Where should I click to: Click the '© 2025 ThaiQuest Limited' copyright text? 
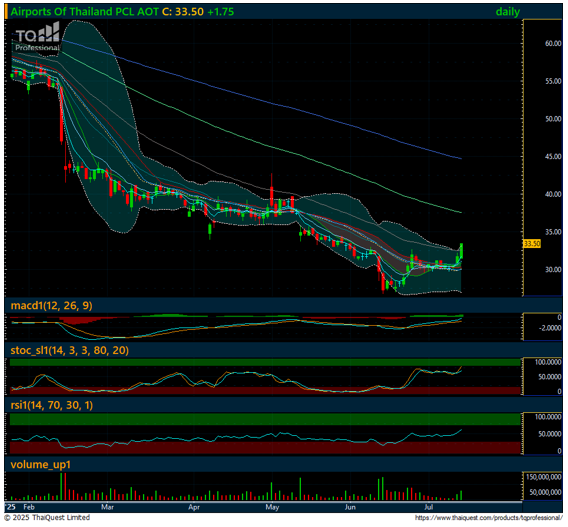[47, 518]
